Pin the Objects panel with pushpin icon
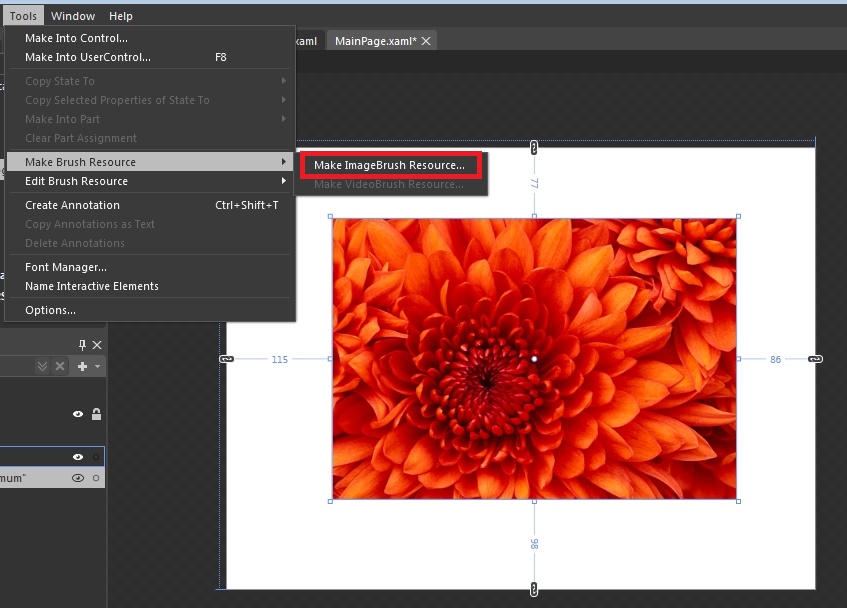Image resolution: width=847 pixels, height=608 pixels. [x=83, y=345]
